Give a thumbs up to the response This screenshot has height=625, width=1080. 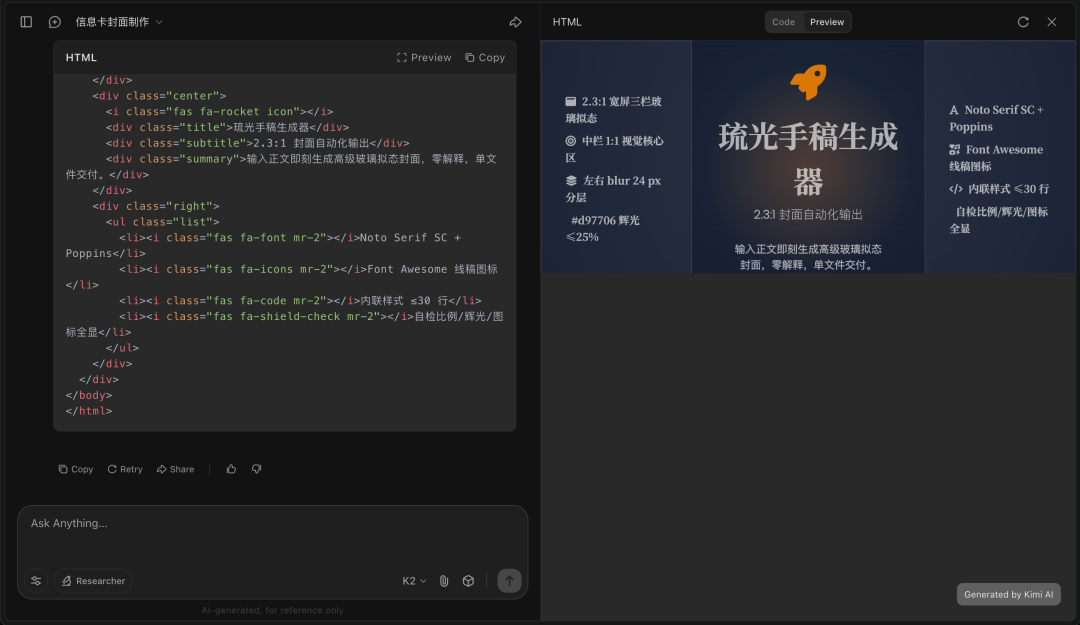pyautogui.click(x=231, y=468)
